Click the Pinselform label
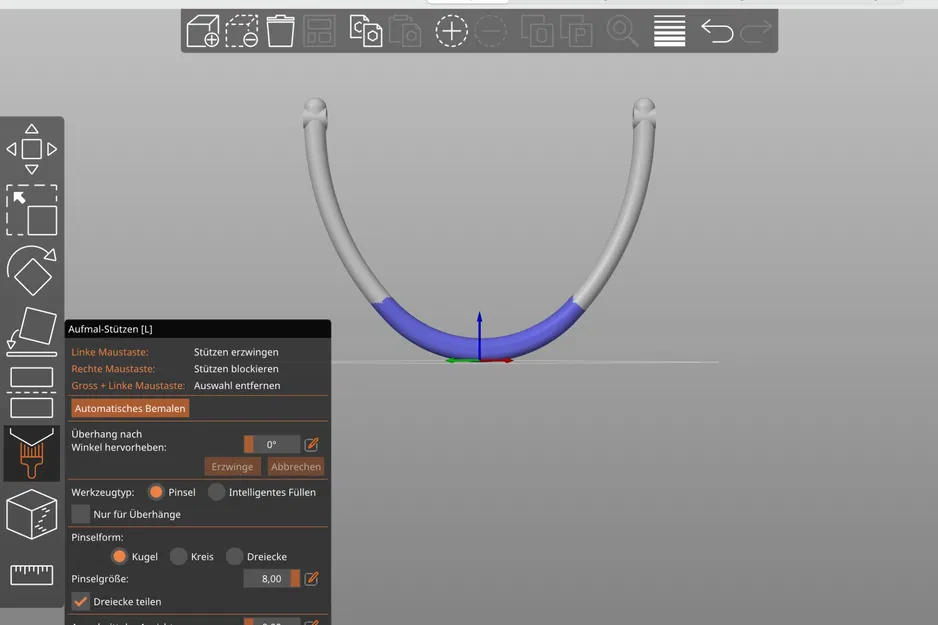938x625 pixels. [97, 537]
